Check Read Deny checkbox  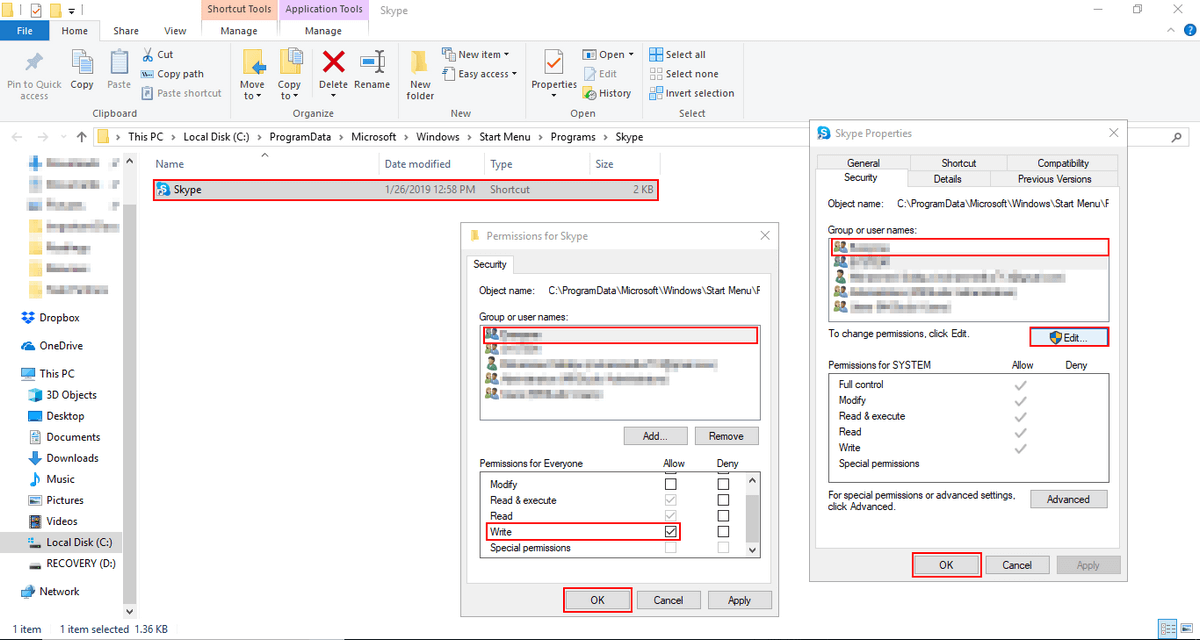coord(723,516)
